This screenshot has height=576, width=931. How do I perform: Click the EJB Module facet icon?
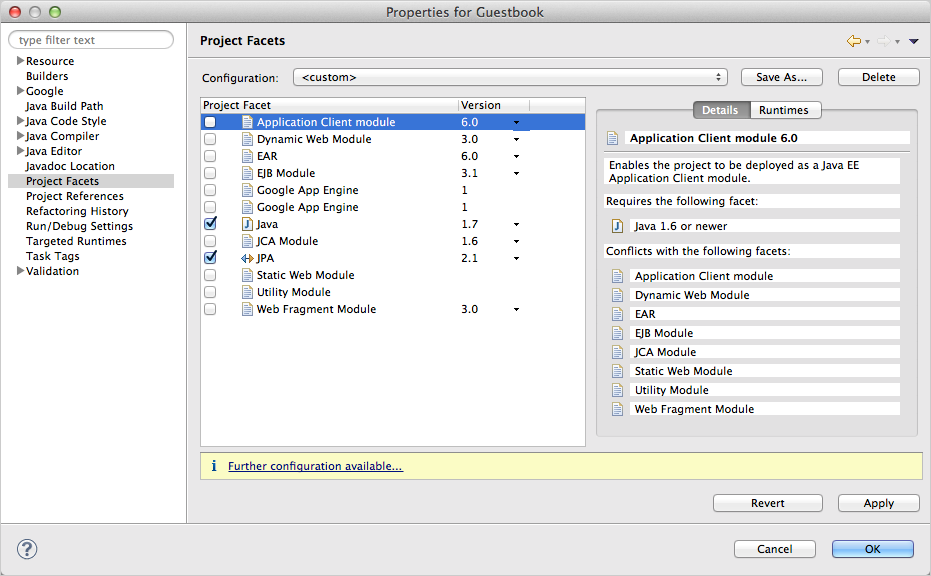(x=247, y=173)
